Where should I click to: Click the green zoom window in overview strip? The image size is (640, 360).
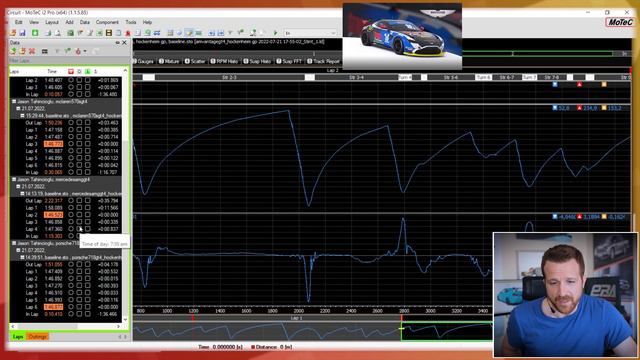447,331
